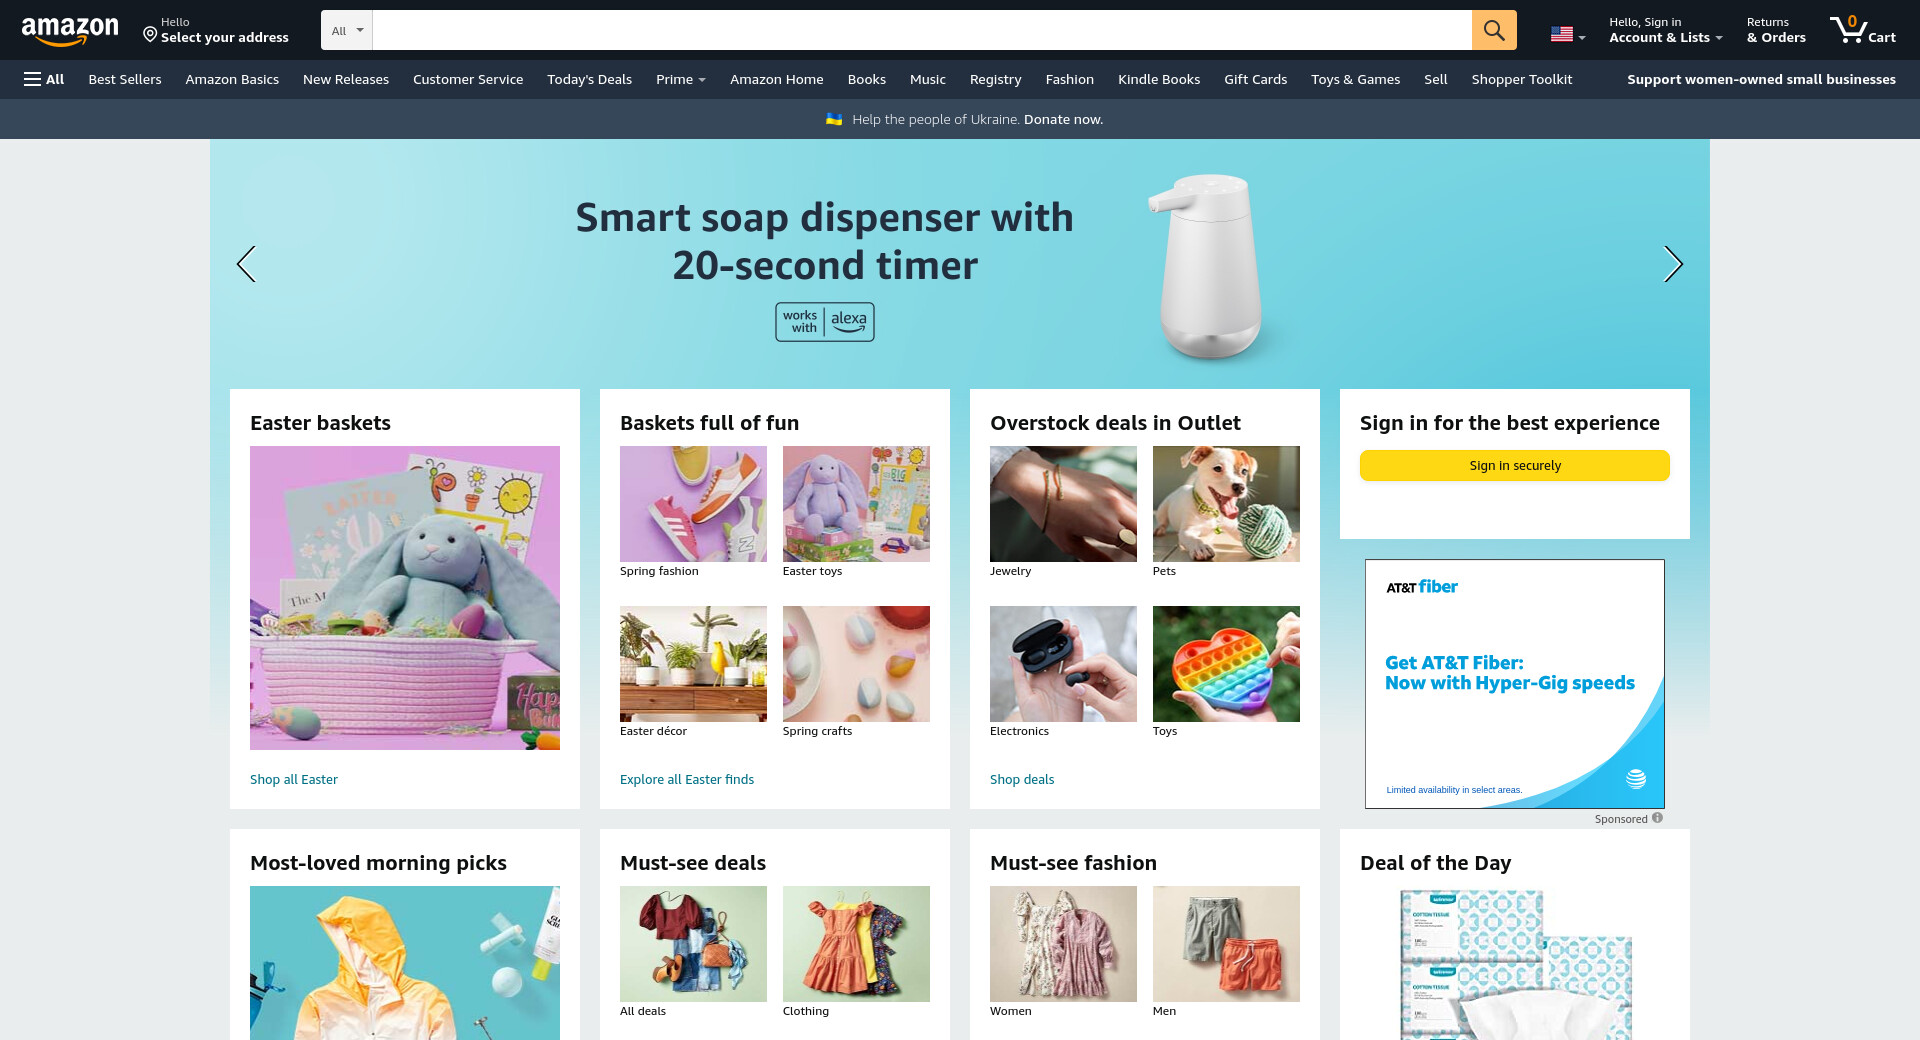Open the US flag language selector
The height and width of the screenshot is (1040, 1920).
[x=1568, y=34]
